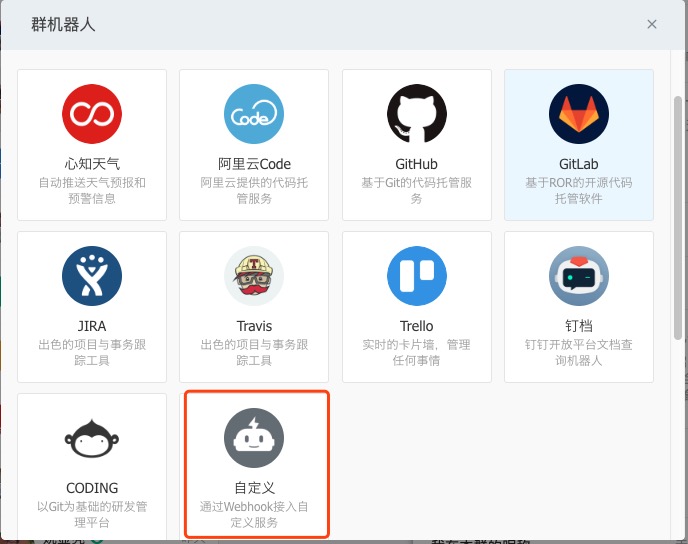Click description 通过Webhook接入自定义服务
The width and height of the screenshot is (688, 544).
pos(254,515)
